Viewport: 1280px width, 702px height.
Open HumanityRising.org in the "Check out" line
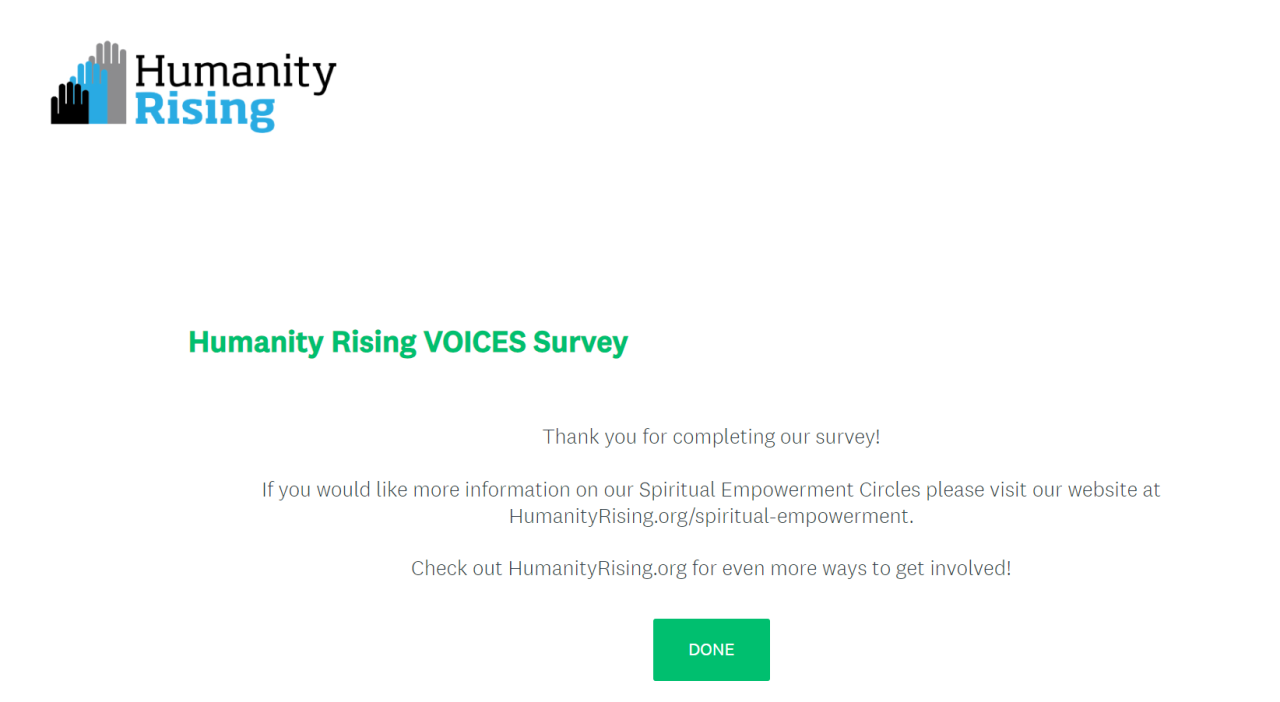click(x=597, y=568)
